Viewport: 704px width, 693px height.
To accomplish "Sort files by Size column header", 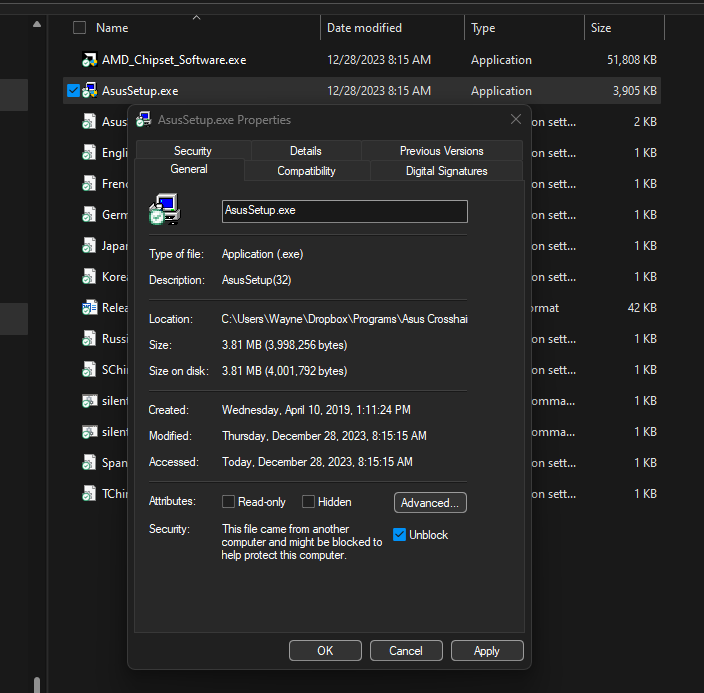I will pos(601,28).
